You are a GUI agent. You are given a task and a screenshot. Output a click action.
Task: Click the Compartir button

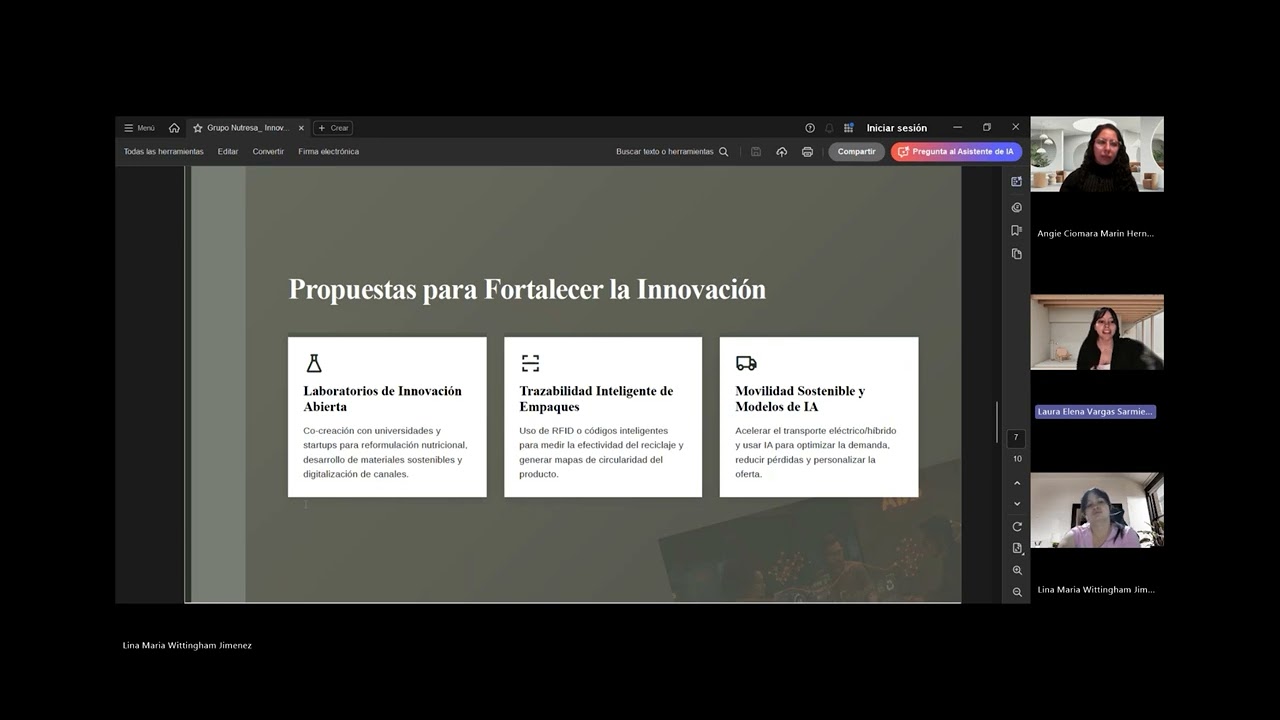click(857, 152)
